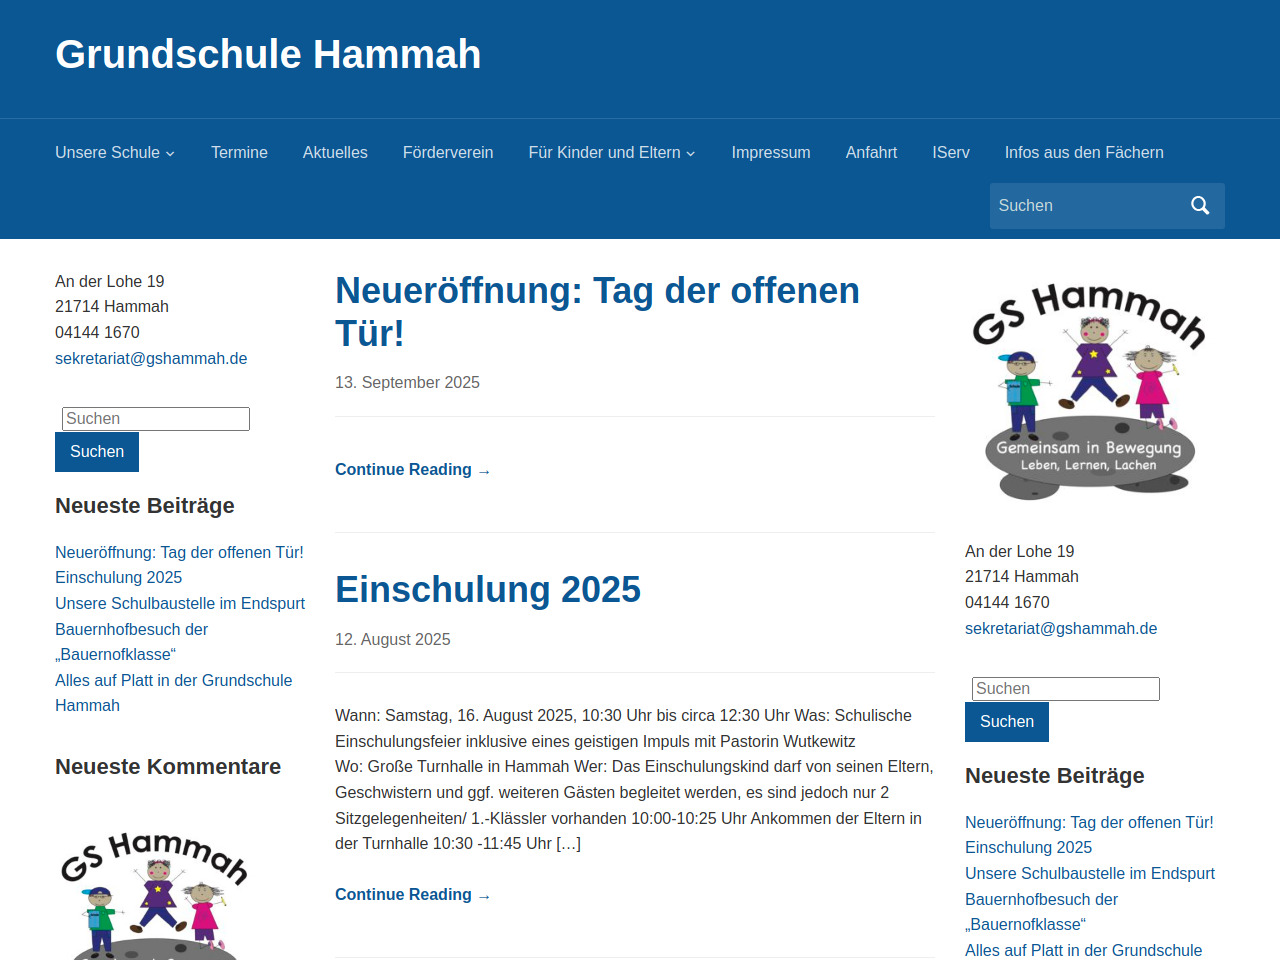Open the Impressum page

(770, 153)
